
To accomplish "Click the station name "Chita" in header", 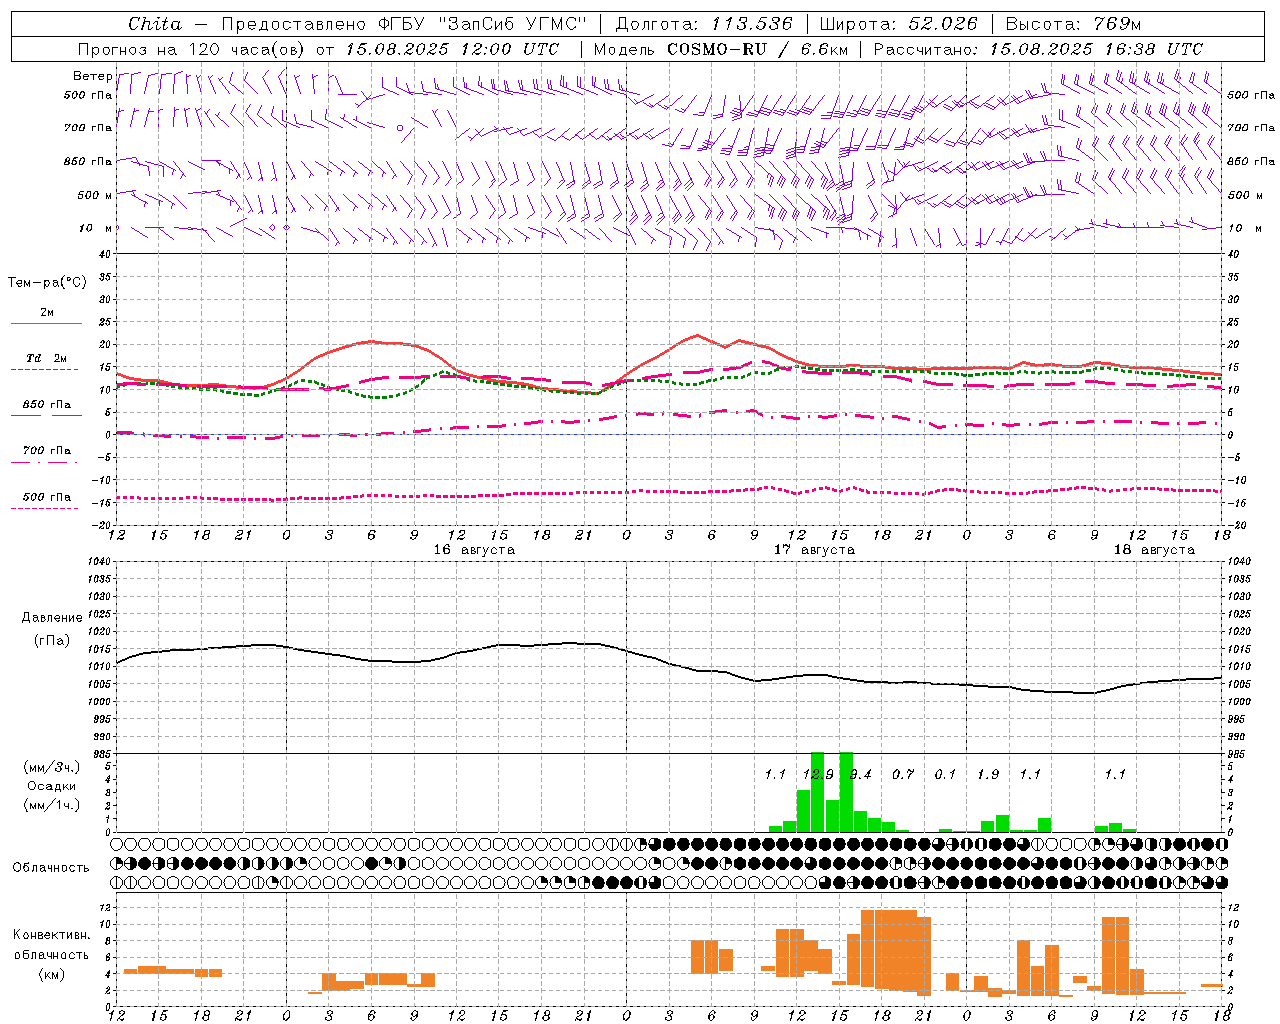I will pyautogui.click(x=155, y=24).
